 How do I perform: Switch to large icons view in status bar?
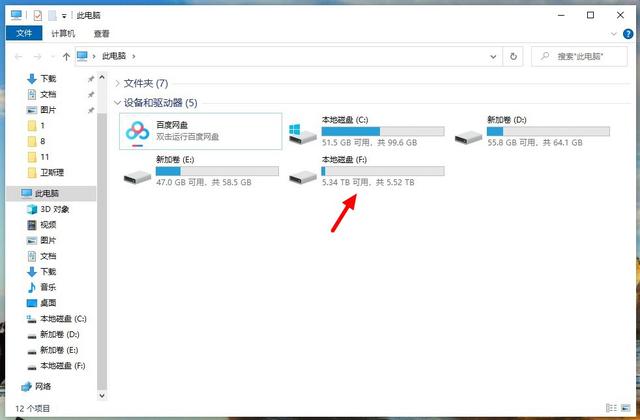point(625,408)
